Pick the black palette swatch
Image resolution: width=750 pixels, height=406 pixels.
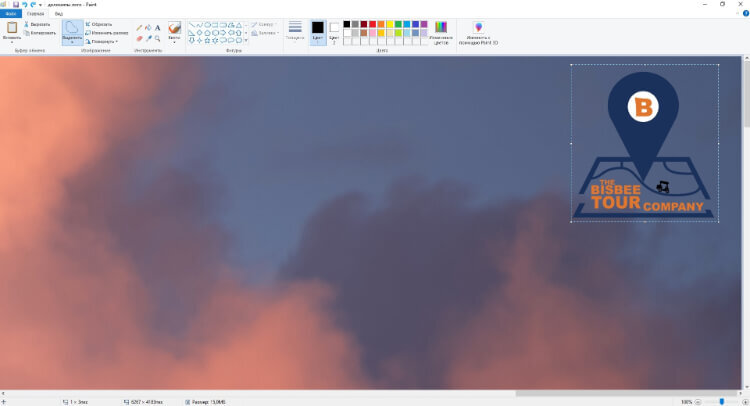click(x=347, y=24)
